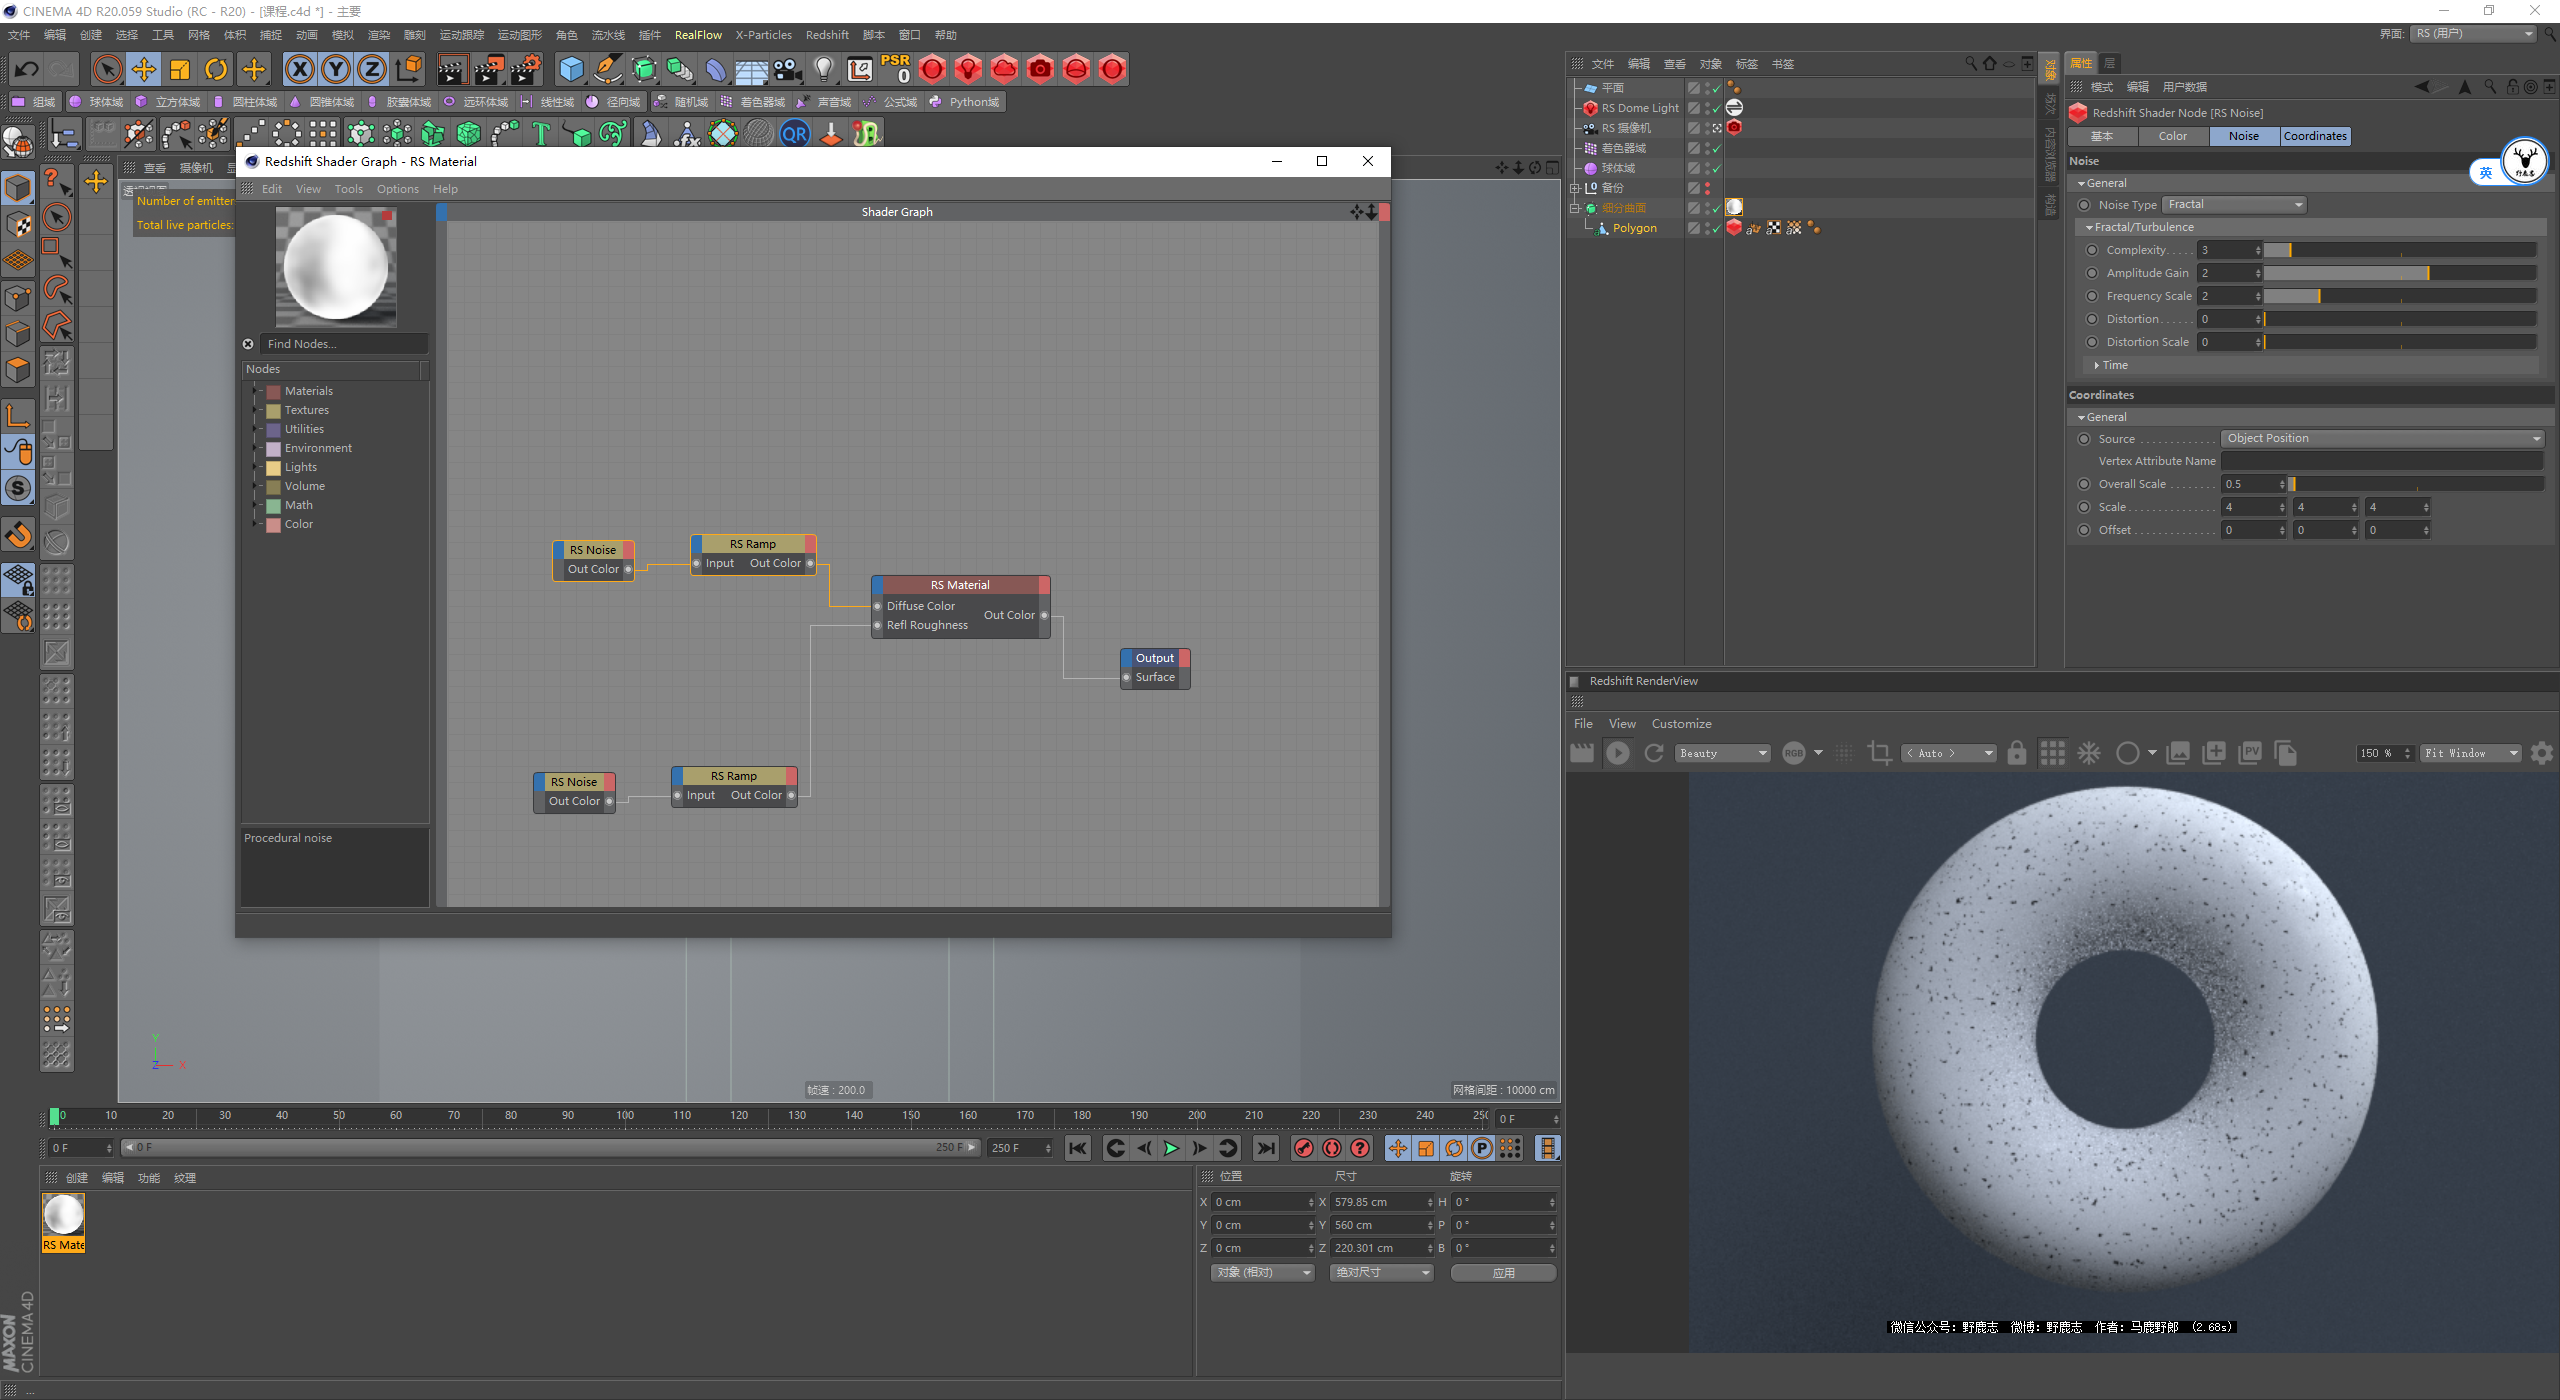Toggle RS Dome Light visibility checkmark
Image resolution: width=2560 pixels, height=1400 pixels.
point(1717,108)
